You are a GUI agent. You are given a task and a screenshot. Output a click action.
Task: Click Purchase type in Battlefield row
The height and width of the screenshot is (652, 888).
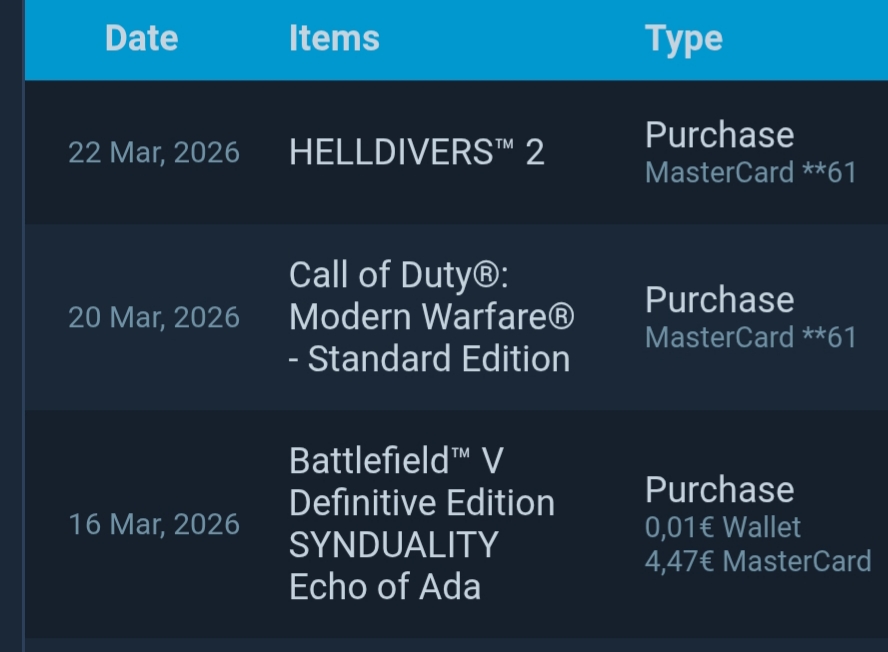(x=720, y=489)
